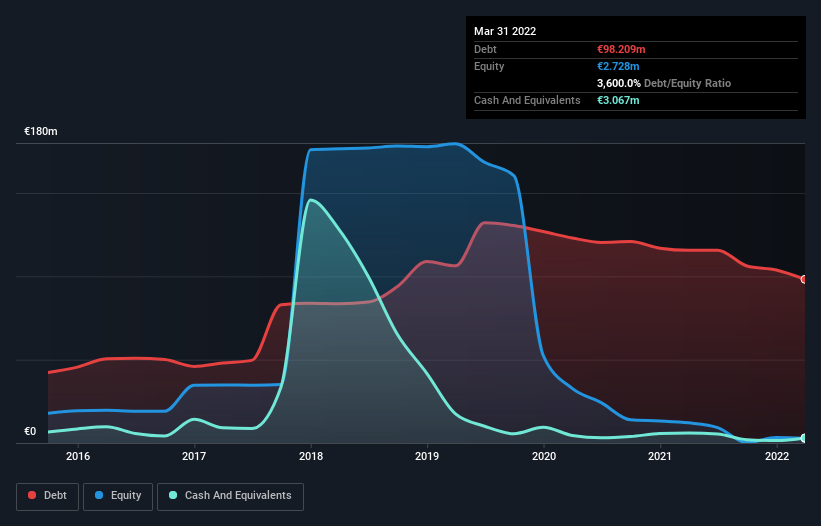Screen dimensions: 821x526
Task: Click the 2017 x-axis label
Action: coord(194,456)
